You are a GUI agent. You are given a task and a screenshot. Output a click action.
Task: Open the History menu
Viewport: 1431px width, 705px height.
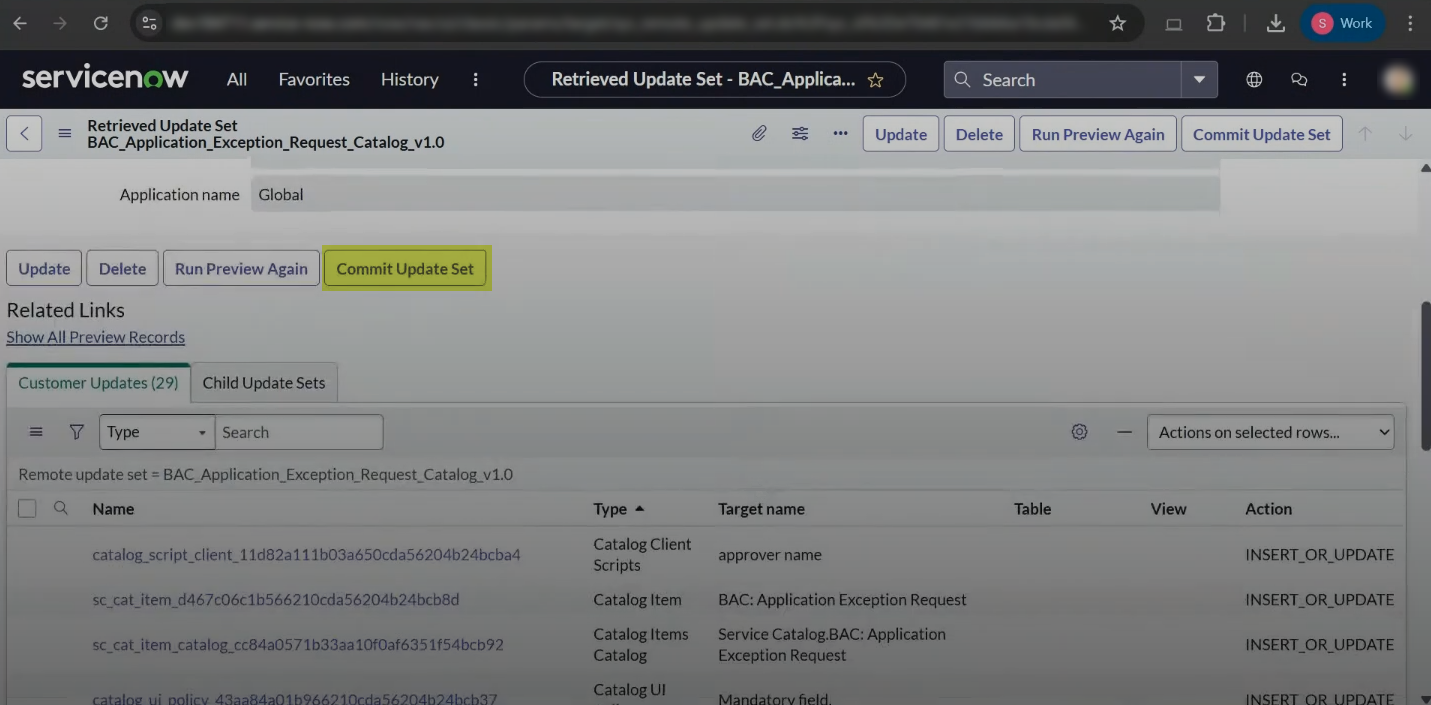(x=409, y=80)
